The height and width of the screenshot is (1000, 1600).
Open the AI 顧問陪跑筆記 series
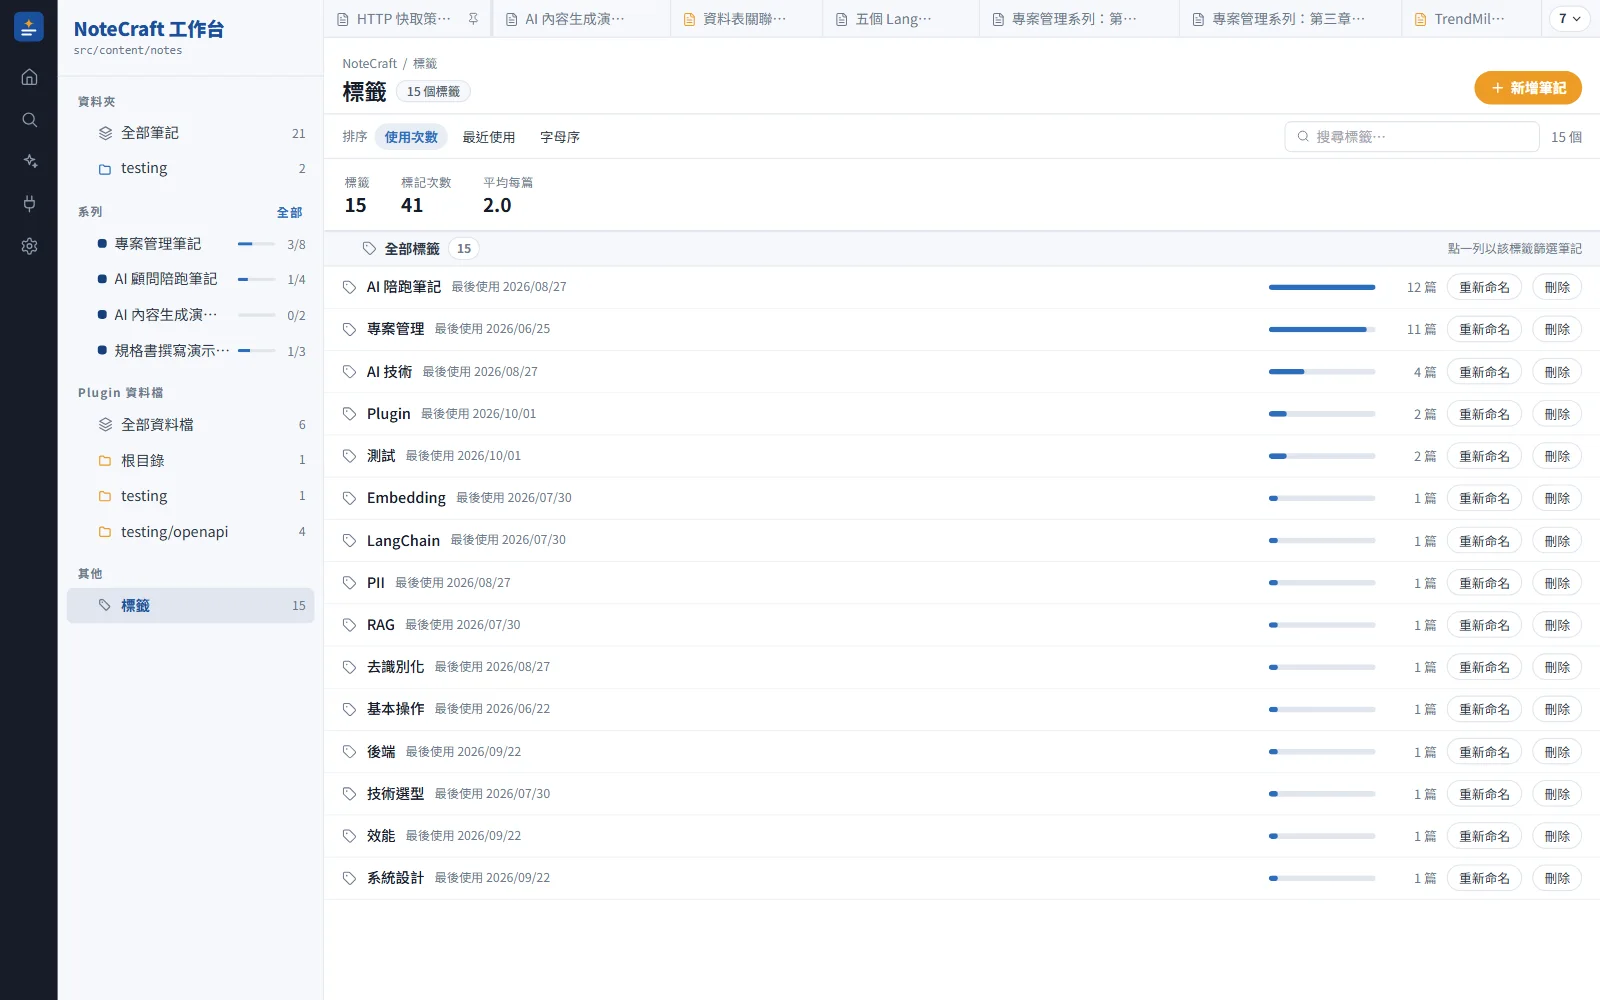click(x=190, y=279)
